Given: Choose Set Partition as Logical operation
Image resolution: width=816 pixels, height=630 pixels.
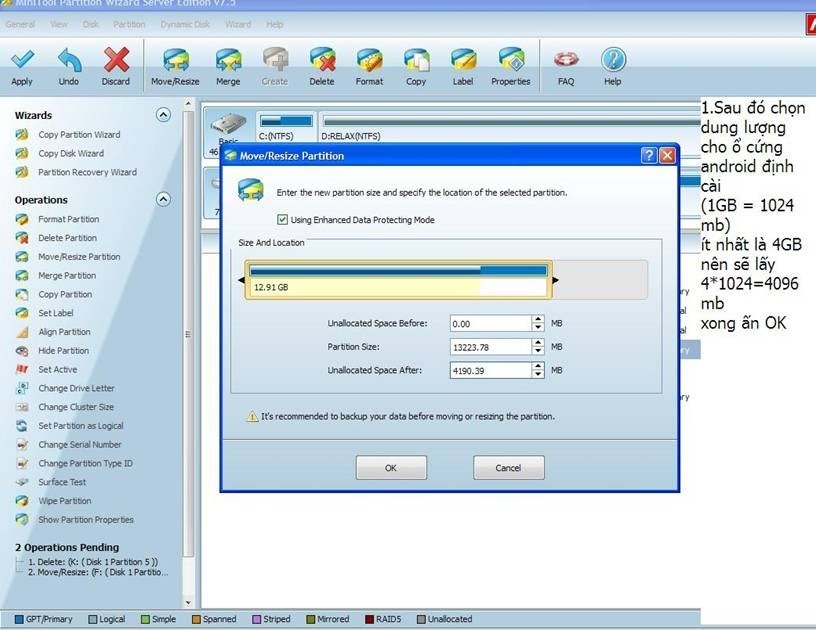Looking at the screenshot, I should click(x=81, y=426).
